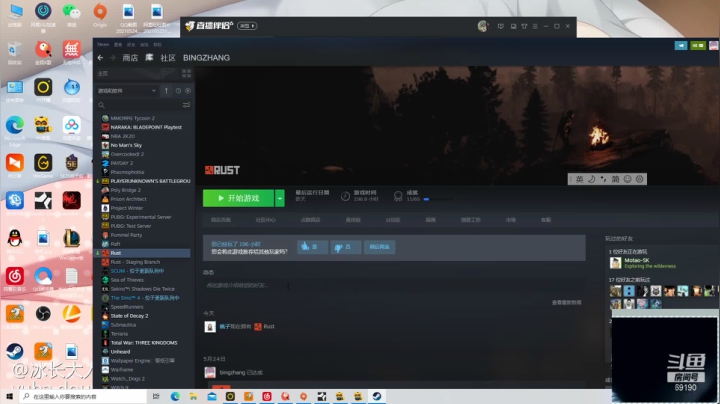Screen dimensions: 720x404
Task: Open the 社区 community tab
Action: pyautogui.click(x=168, y=58)
